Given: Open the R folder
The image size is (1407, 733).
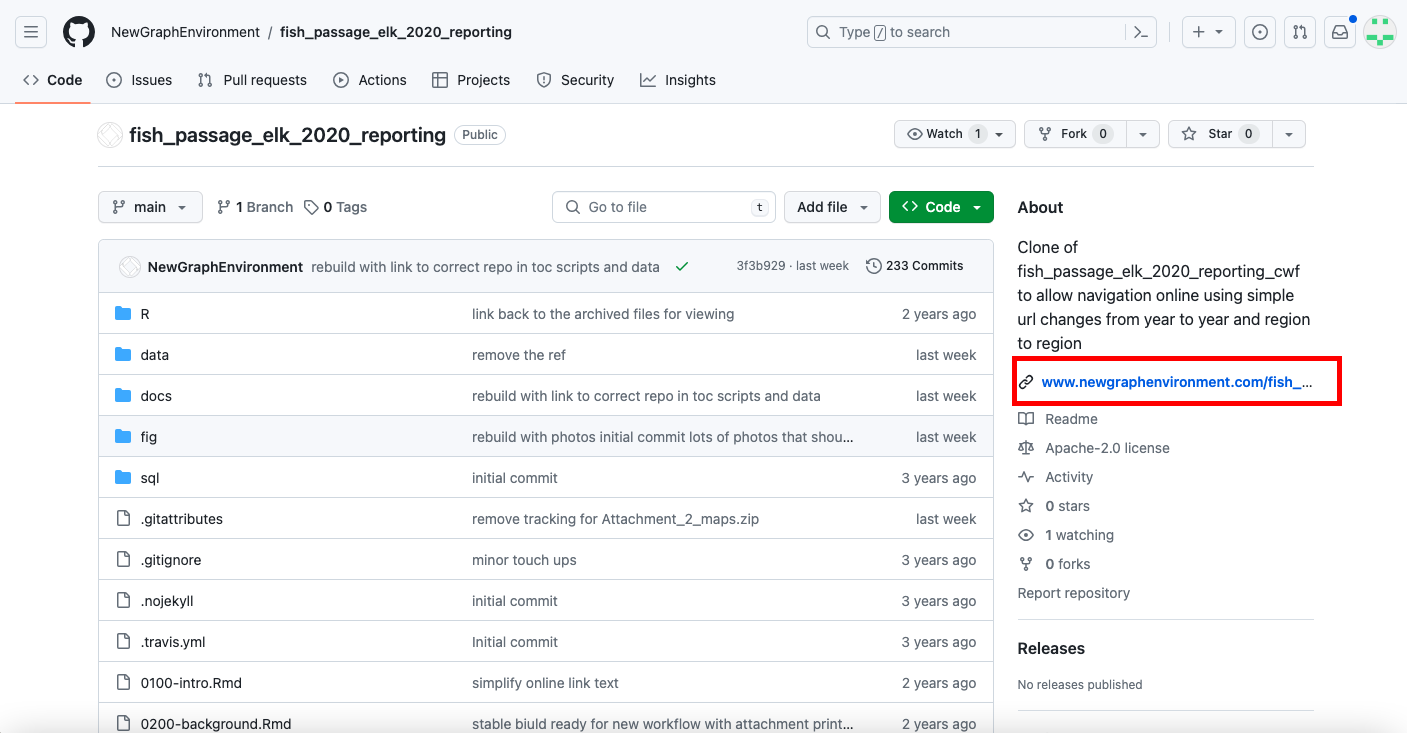Looking at the screenshot, I should click(145, 314).
